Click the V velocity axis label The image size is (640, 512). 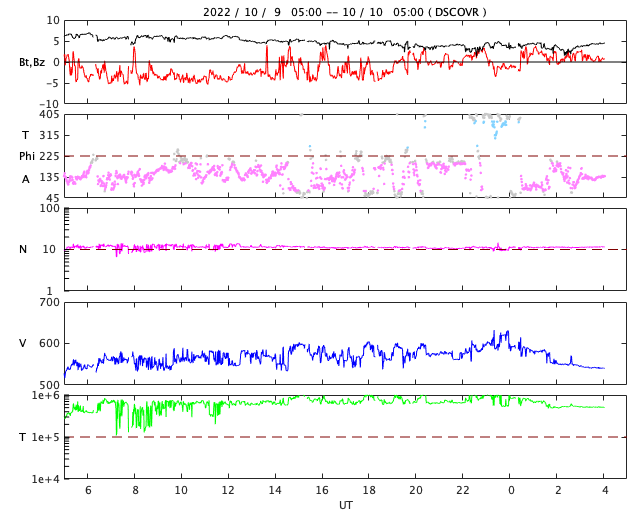click(x=23, y=343)
